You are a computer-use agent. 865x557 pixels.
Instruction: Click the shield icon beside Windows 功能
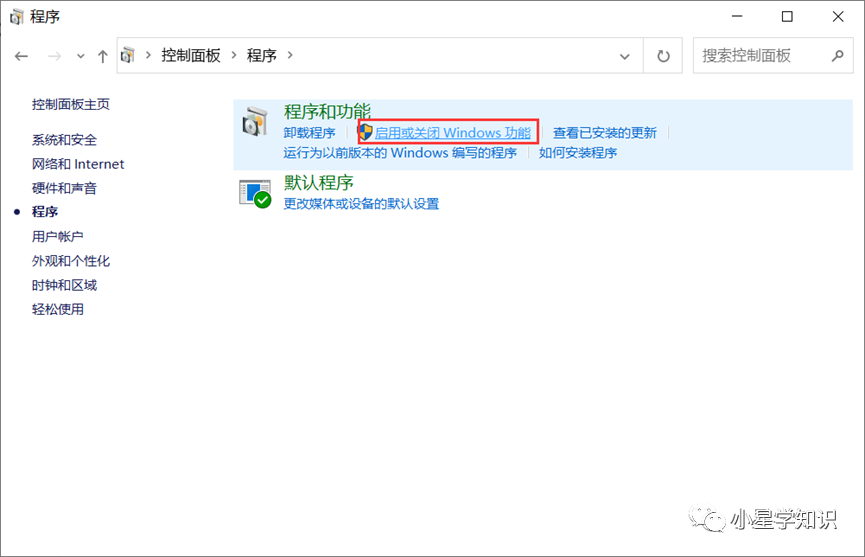click(x=365, y=132)
